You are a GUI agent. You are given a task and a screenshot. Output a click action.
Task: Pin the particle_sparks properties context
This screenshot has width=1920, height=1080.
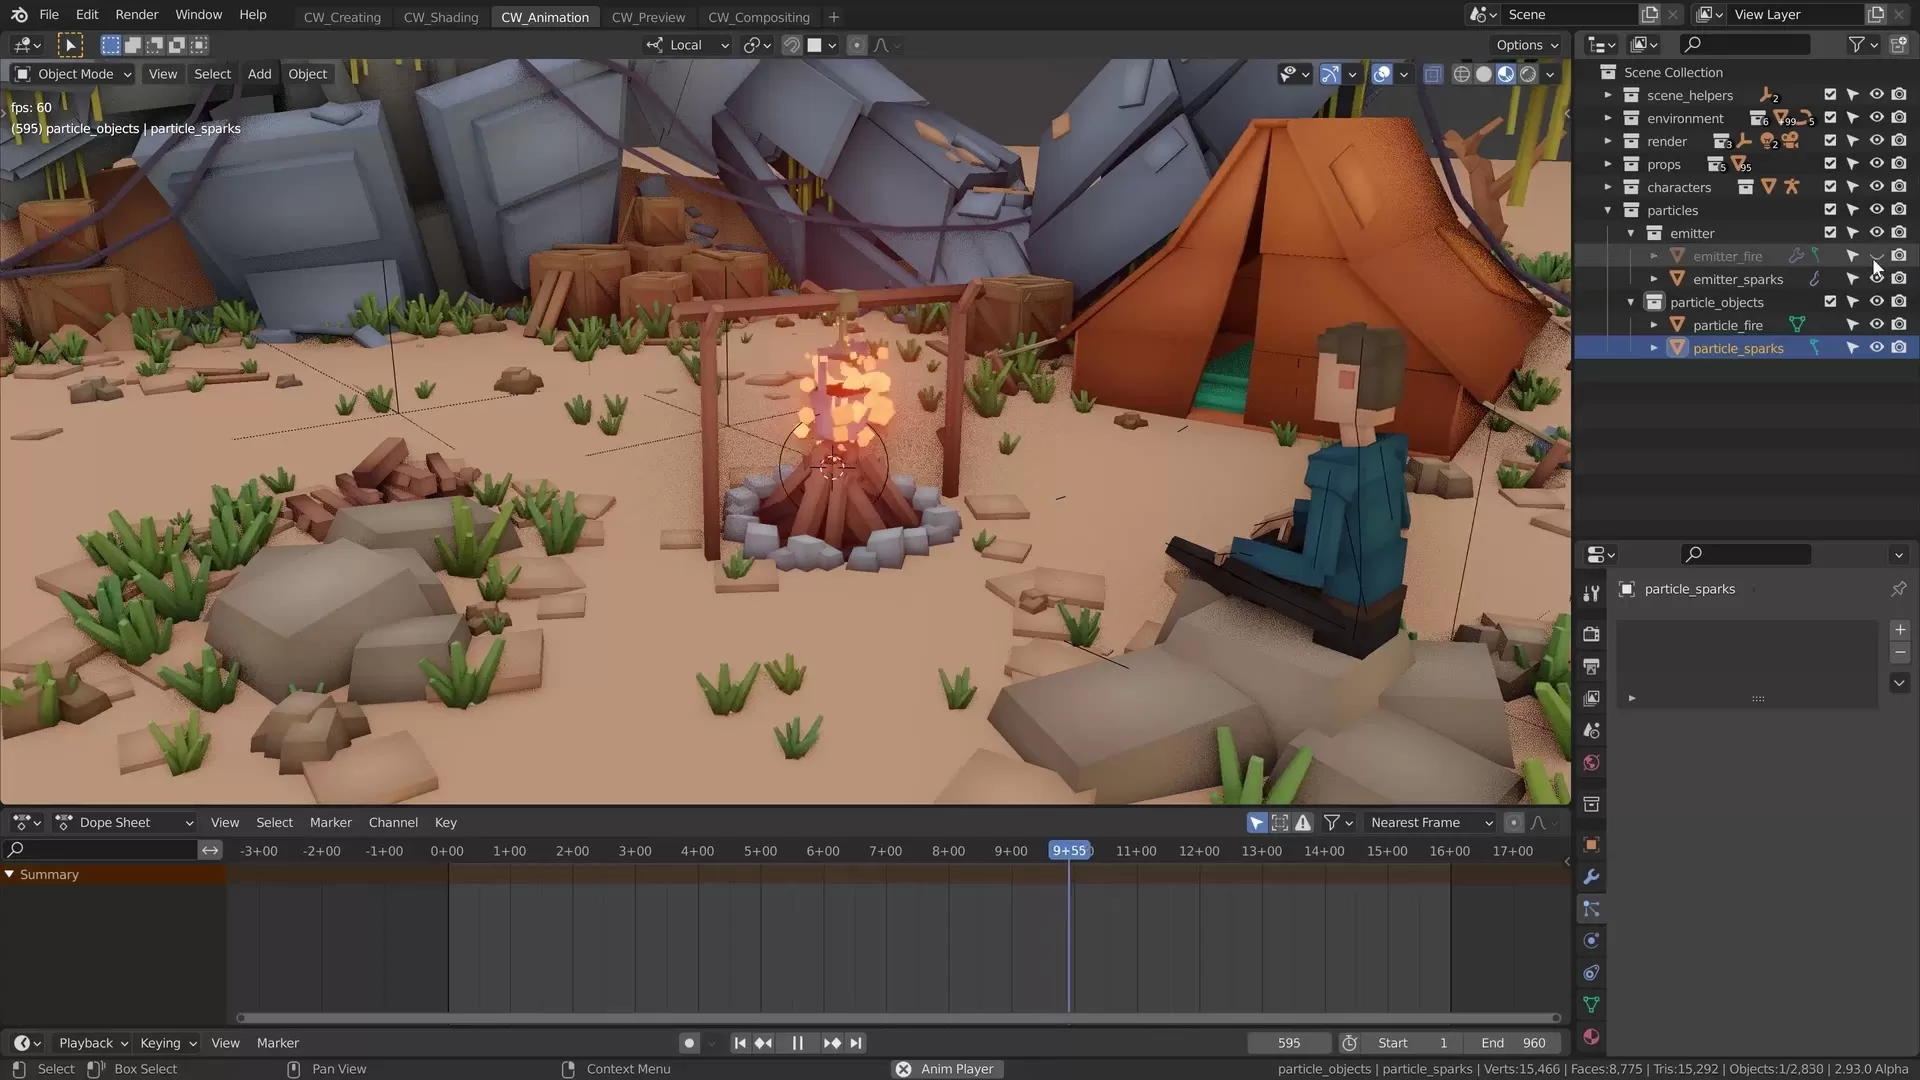pyautogui.click(x=1898, y=589)
